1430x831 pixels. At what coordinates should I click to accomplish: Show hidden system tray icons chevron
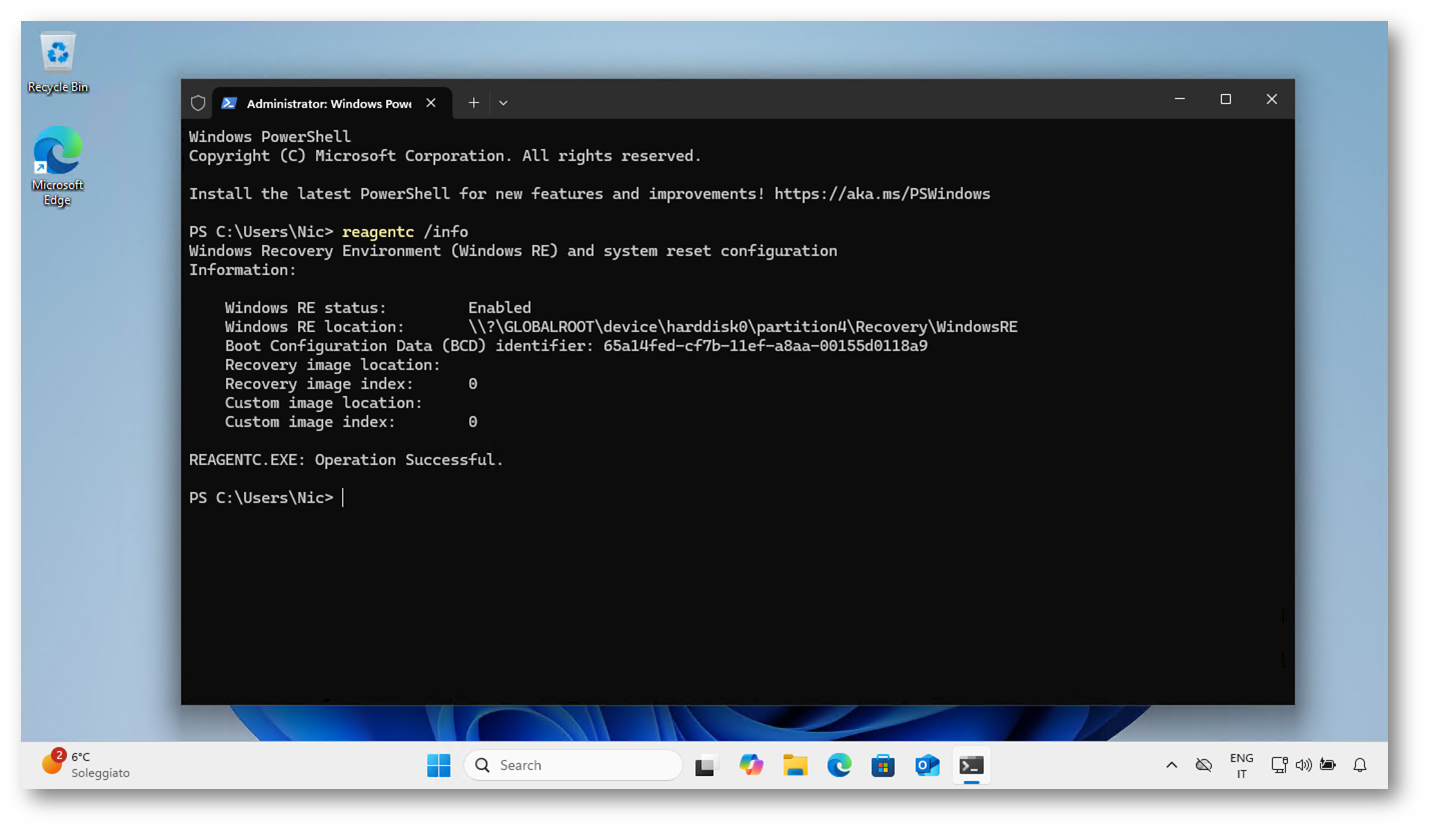pos(1172,765)
